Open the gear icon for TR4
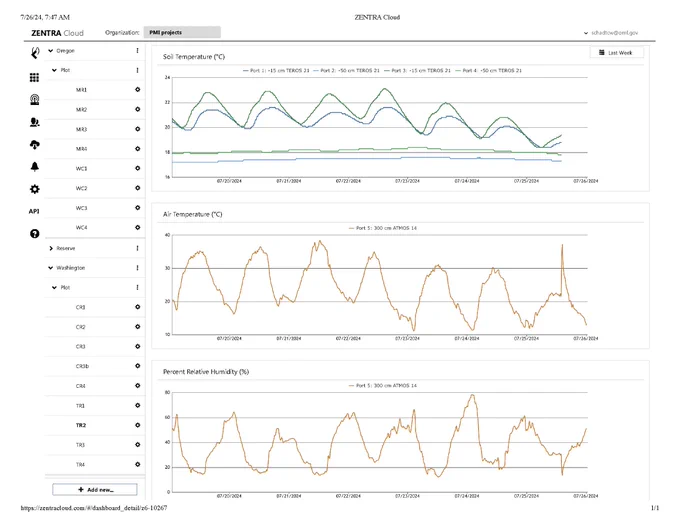Viewport: 680px width, 525px height. (x=137, y=464)
